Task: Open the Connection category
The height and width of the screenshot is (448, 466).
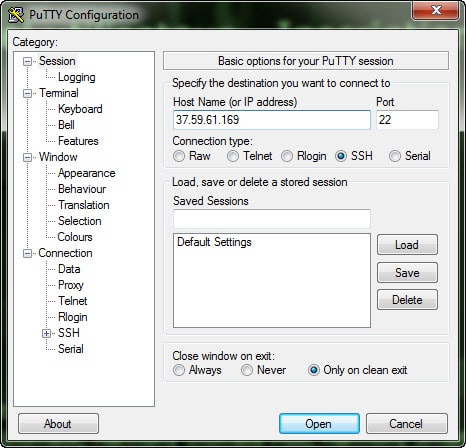Action: (x=65, y=253)
